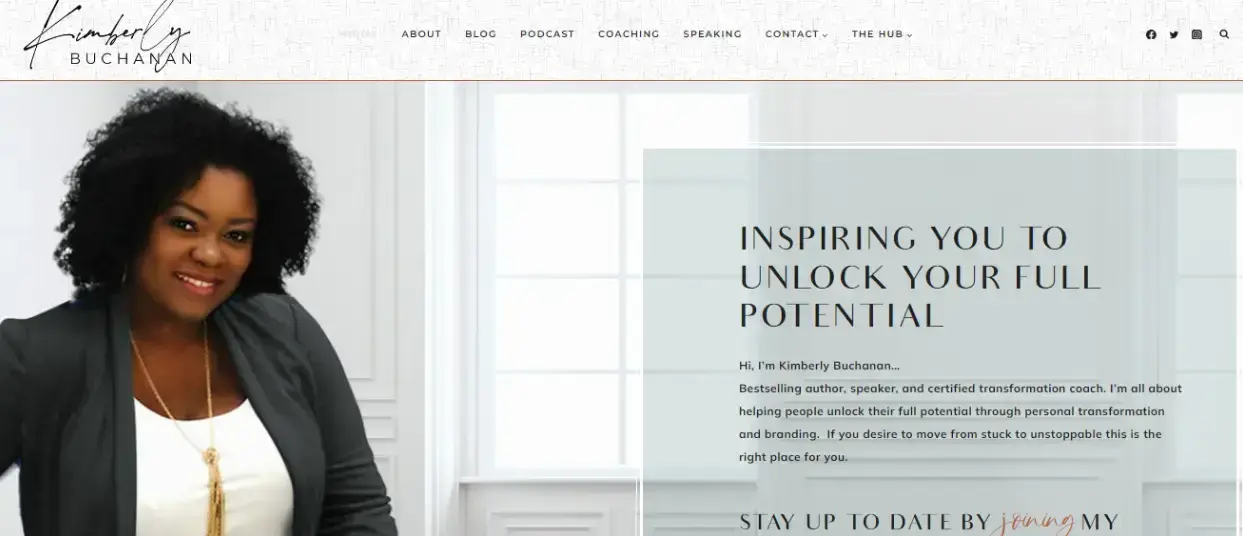Click the Inspiring You To Unlock headline
This screenshot has width=1243, height=536.
[x=920, y=277]
